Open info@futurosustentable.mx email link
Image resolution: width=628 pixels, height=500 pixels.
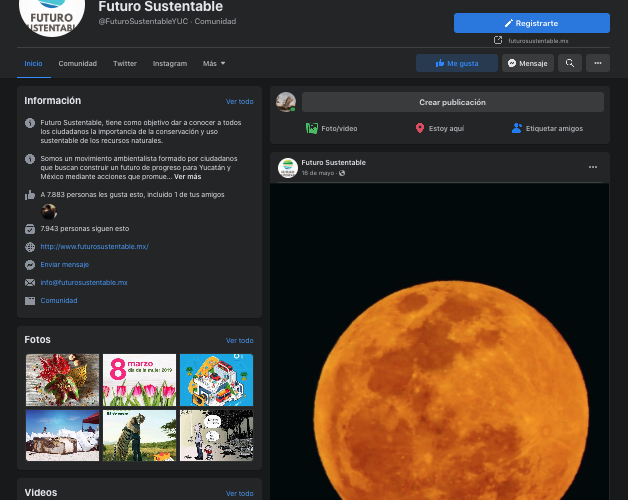[x=84, y=283]
